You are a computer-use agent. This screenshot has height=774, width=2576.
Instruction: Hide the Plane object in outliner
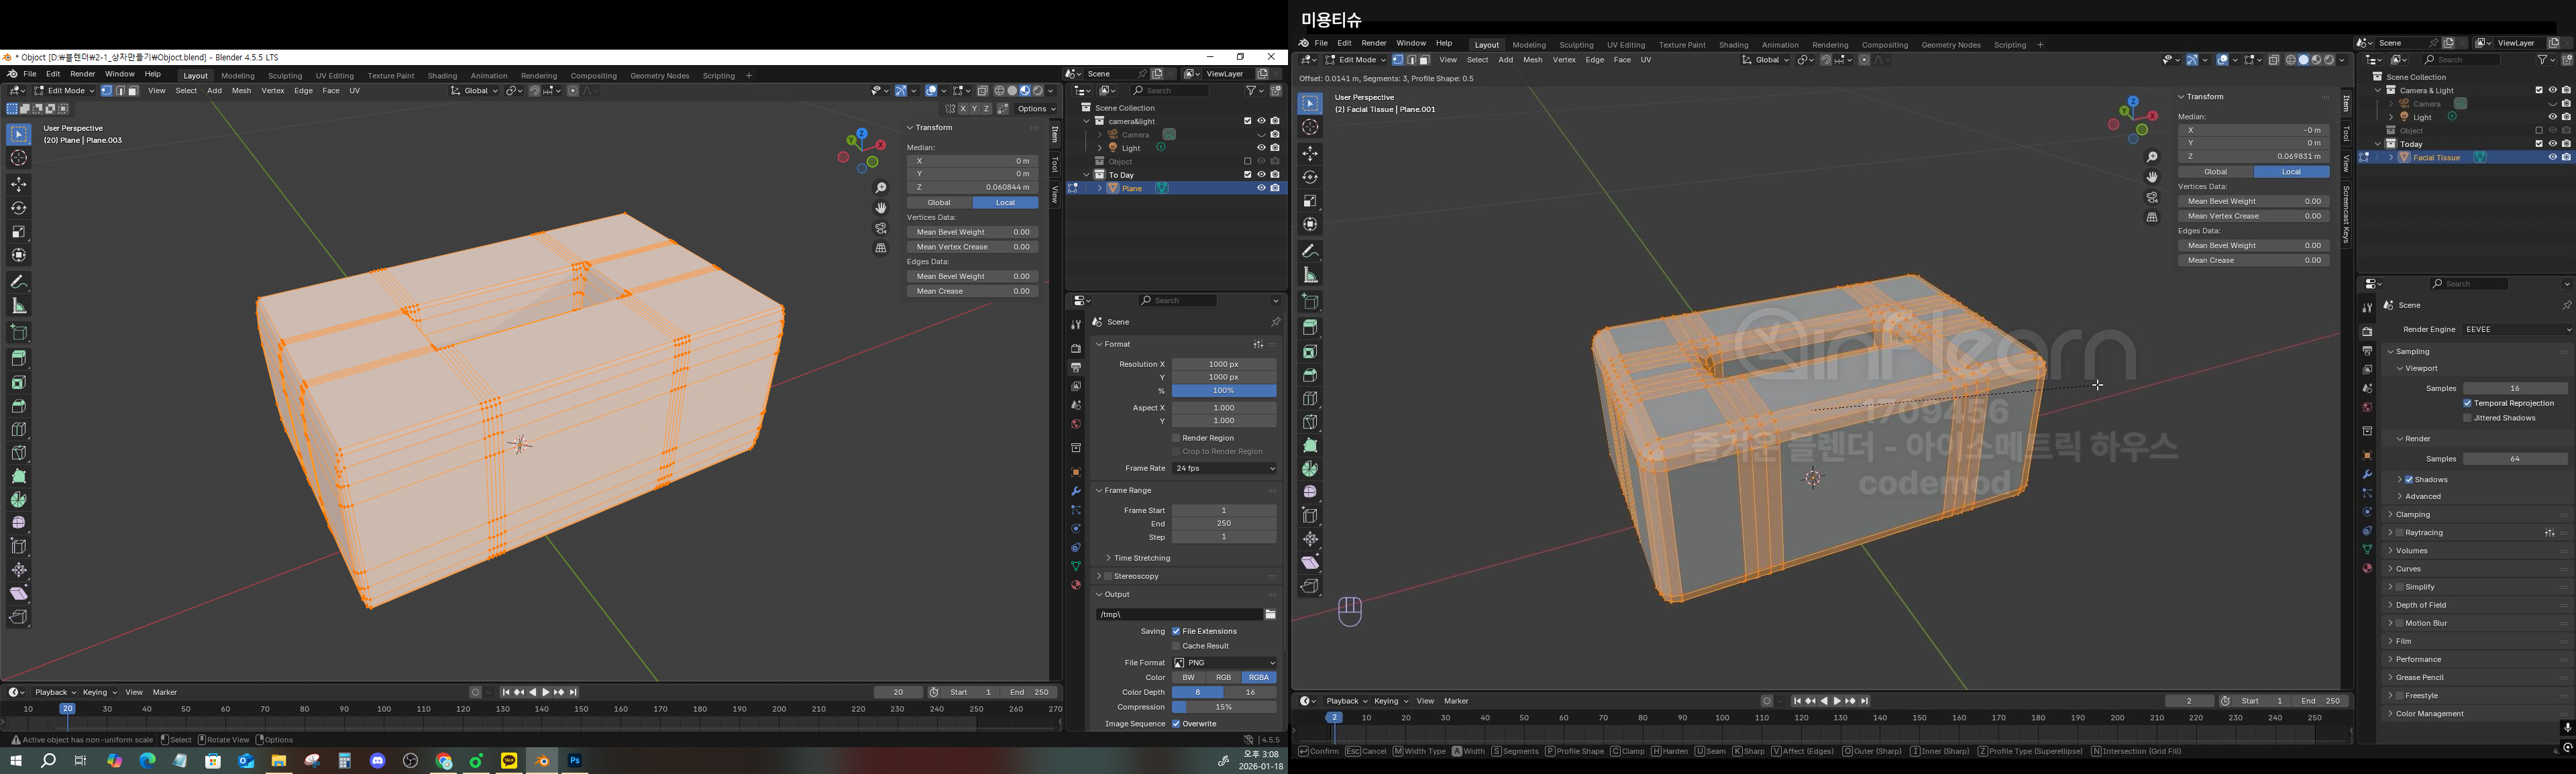tap(1260, 188)
